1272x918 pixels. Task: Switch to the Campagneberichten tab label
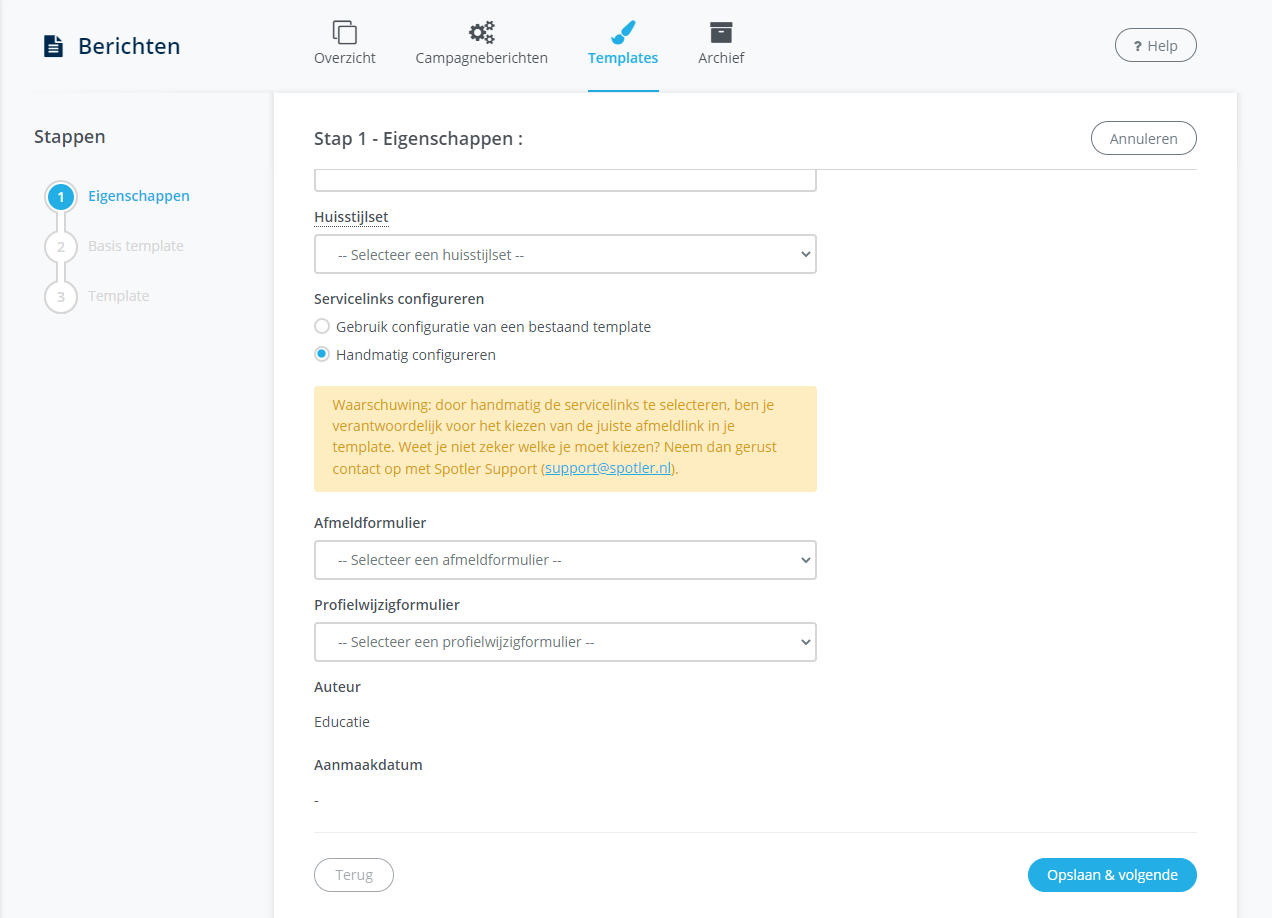[481, 58]
